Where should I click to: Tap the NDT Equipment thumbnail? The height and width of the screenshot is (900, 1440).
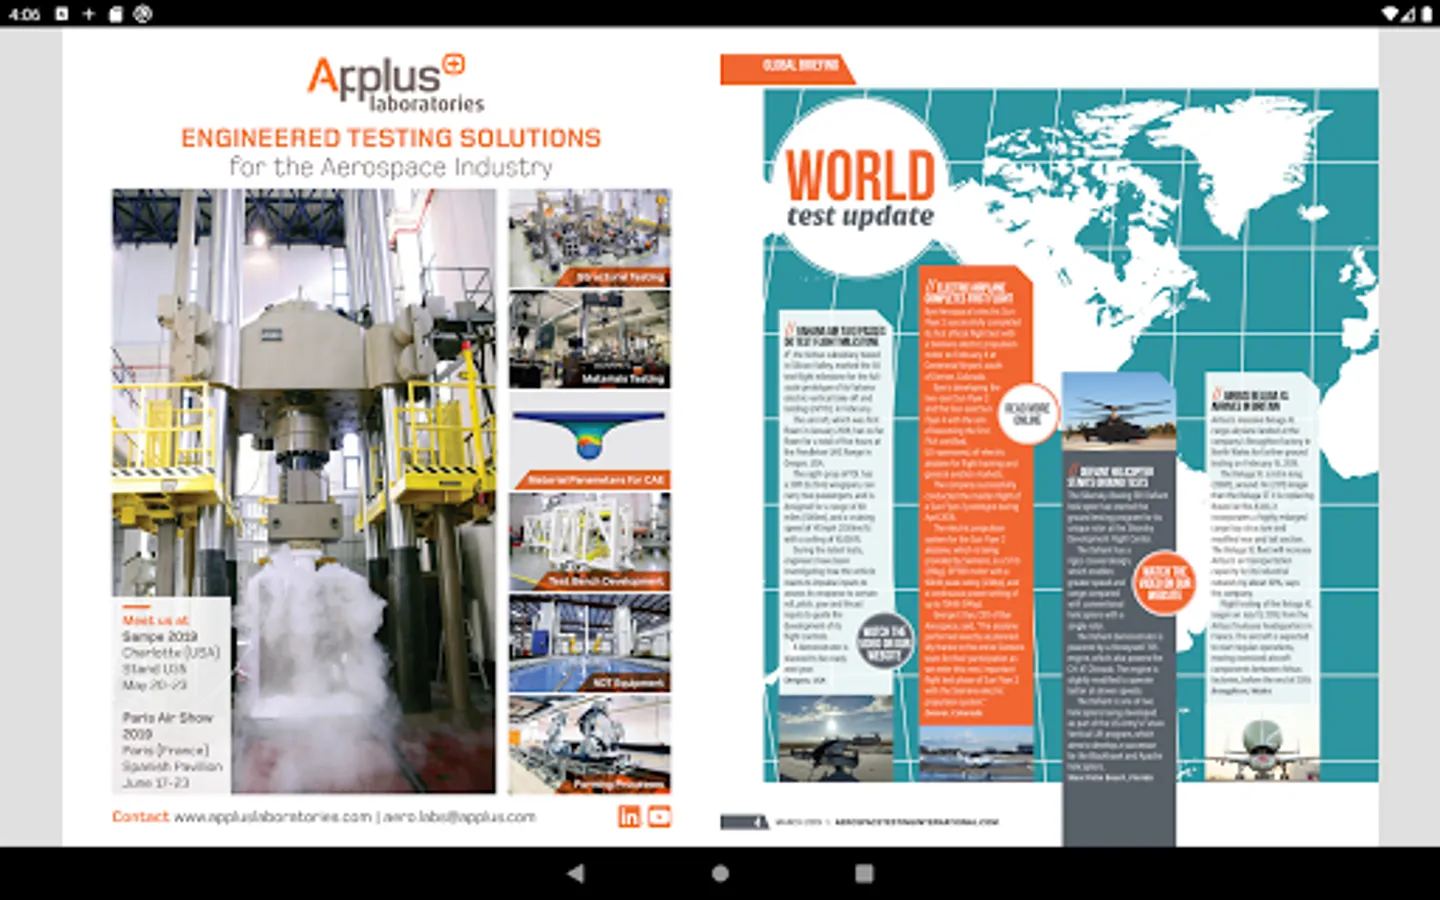pos(589,644)
